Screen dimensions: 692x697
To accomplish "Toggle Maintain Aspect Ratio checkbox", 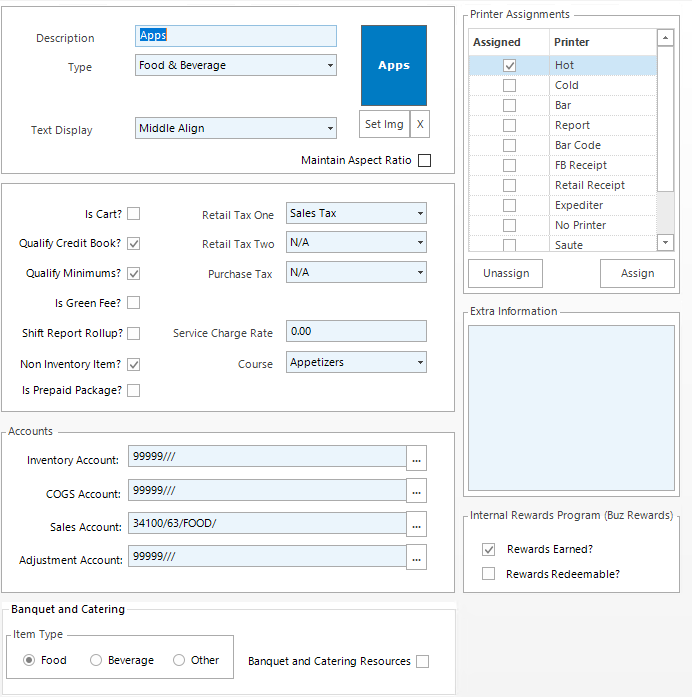I will pyautogui.click(x=424, y=160).
